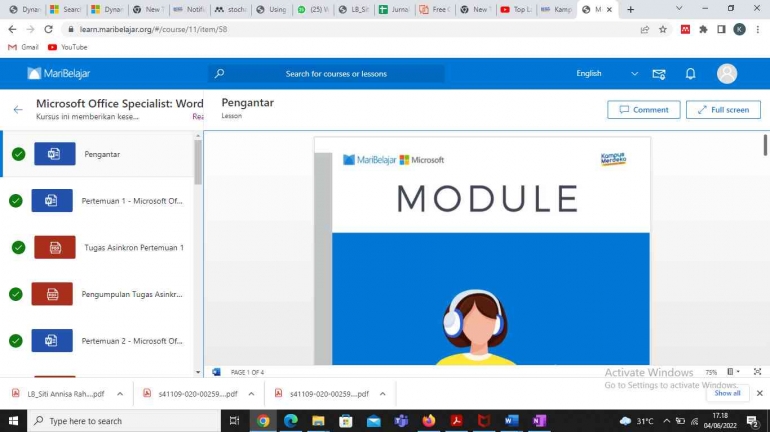Click the Comment button
The image size is (770, 432).
coord(643,110)
